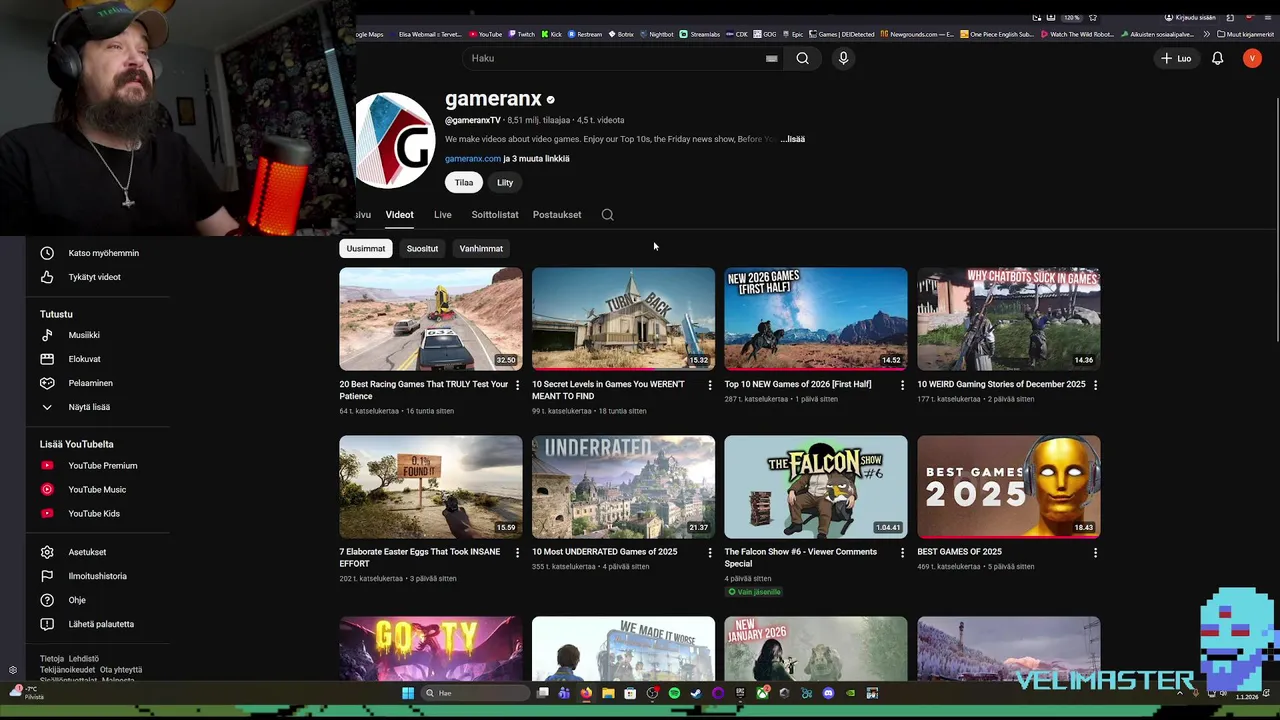Open Ilmoitushistoria flag icon
1280x720 pixels.
pos(47,576)
